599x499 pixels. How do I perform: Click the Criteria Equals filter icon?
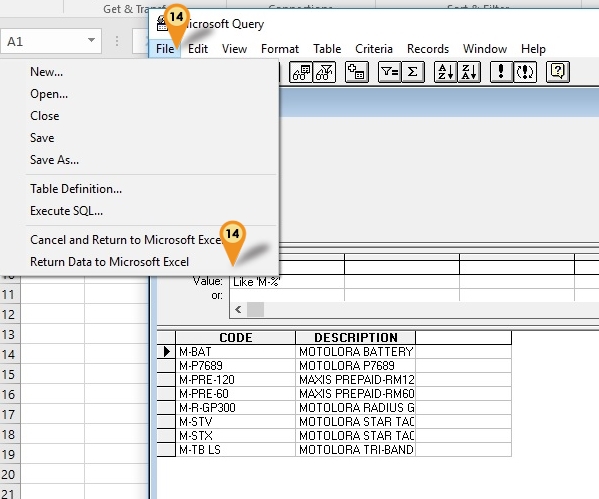tap(389, 72)
